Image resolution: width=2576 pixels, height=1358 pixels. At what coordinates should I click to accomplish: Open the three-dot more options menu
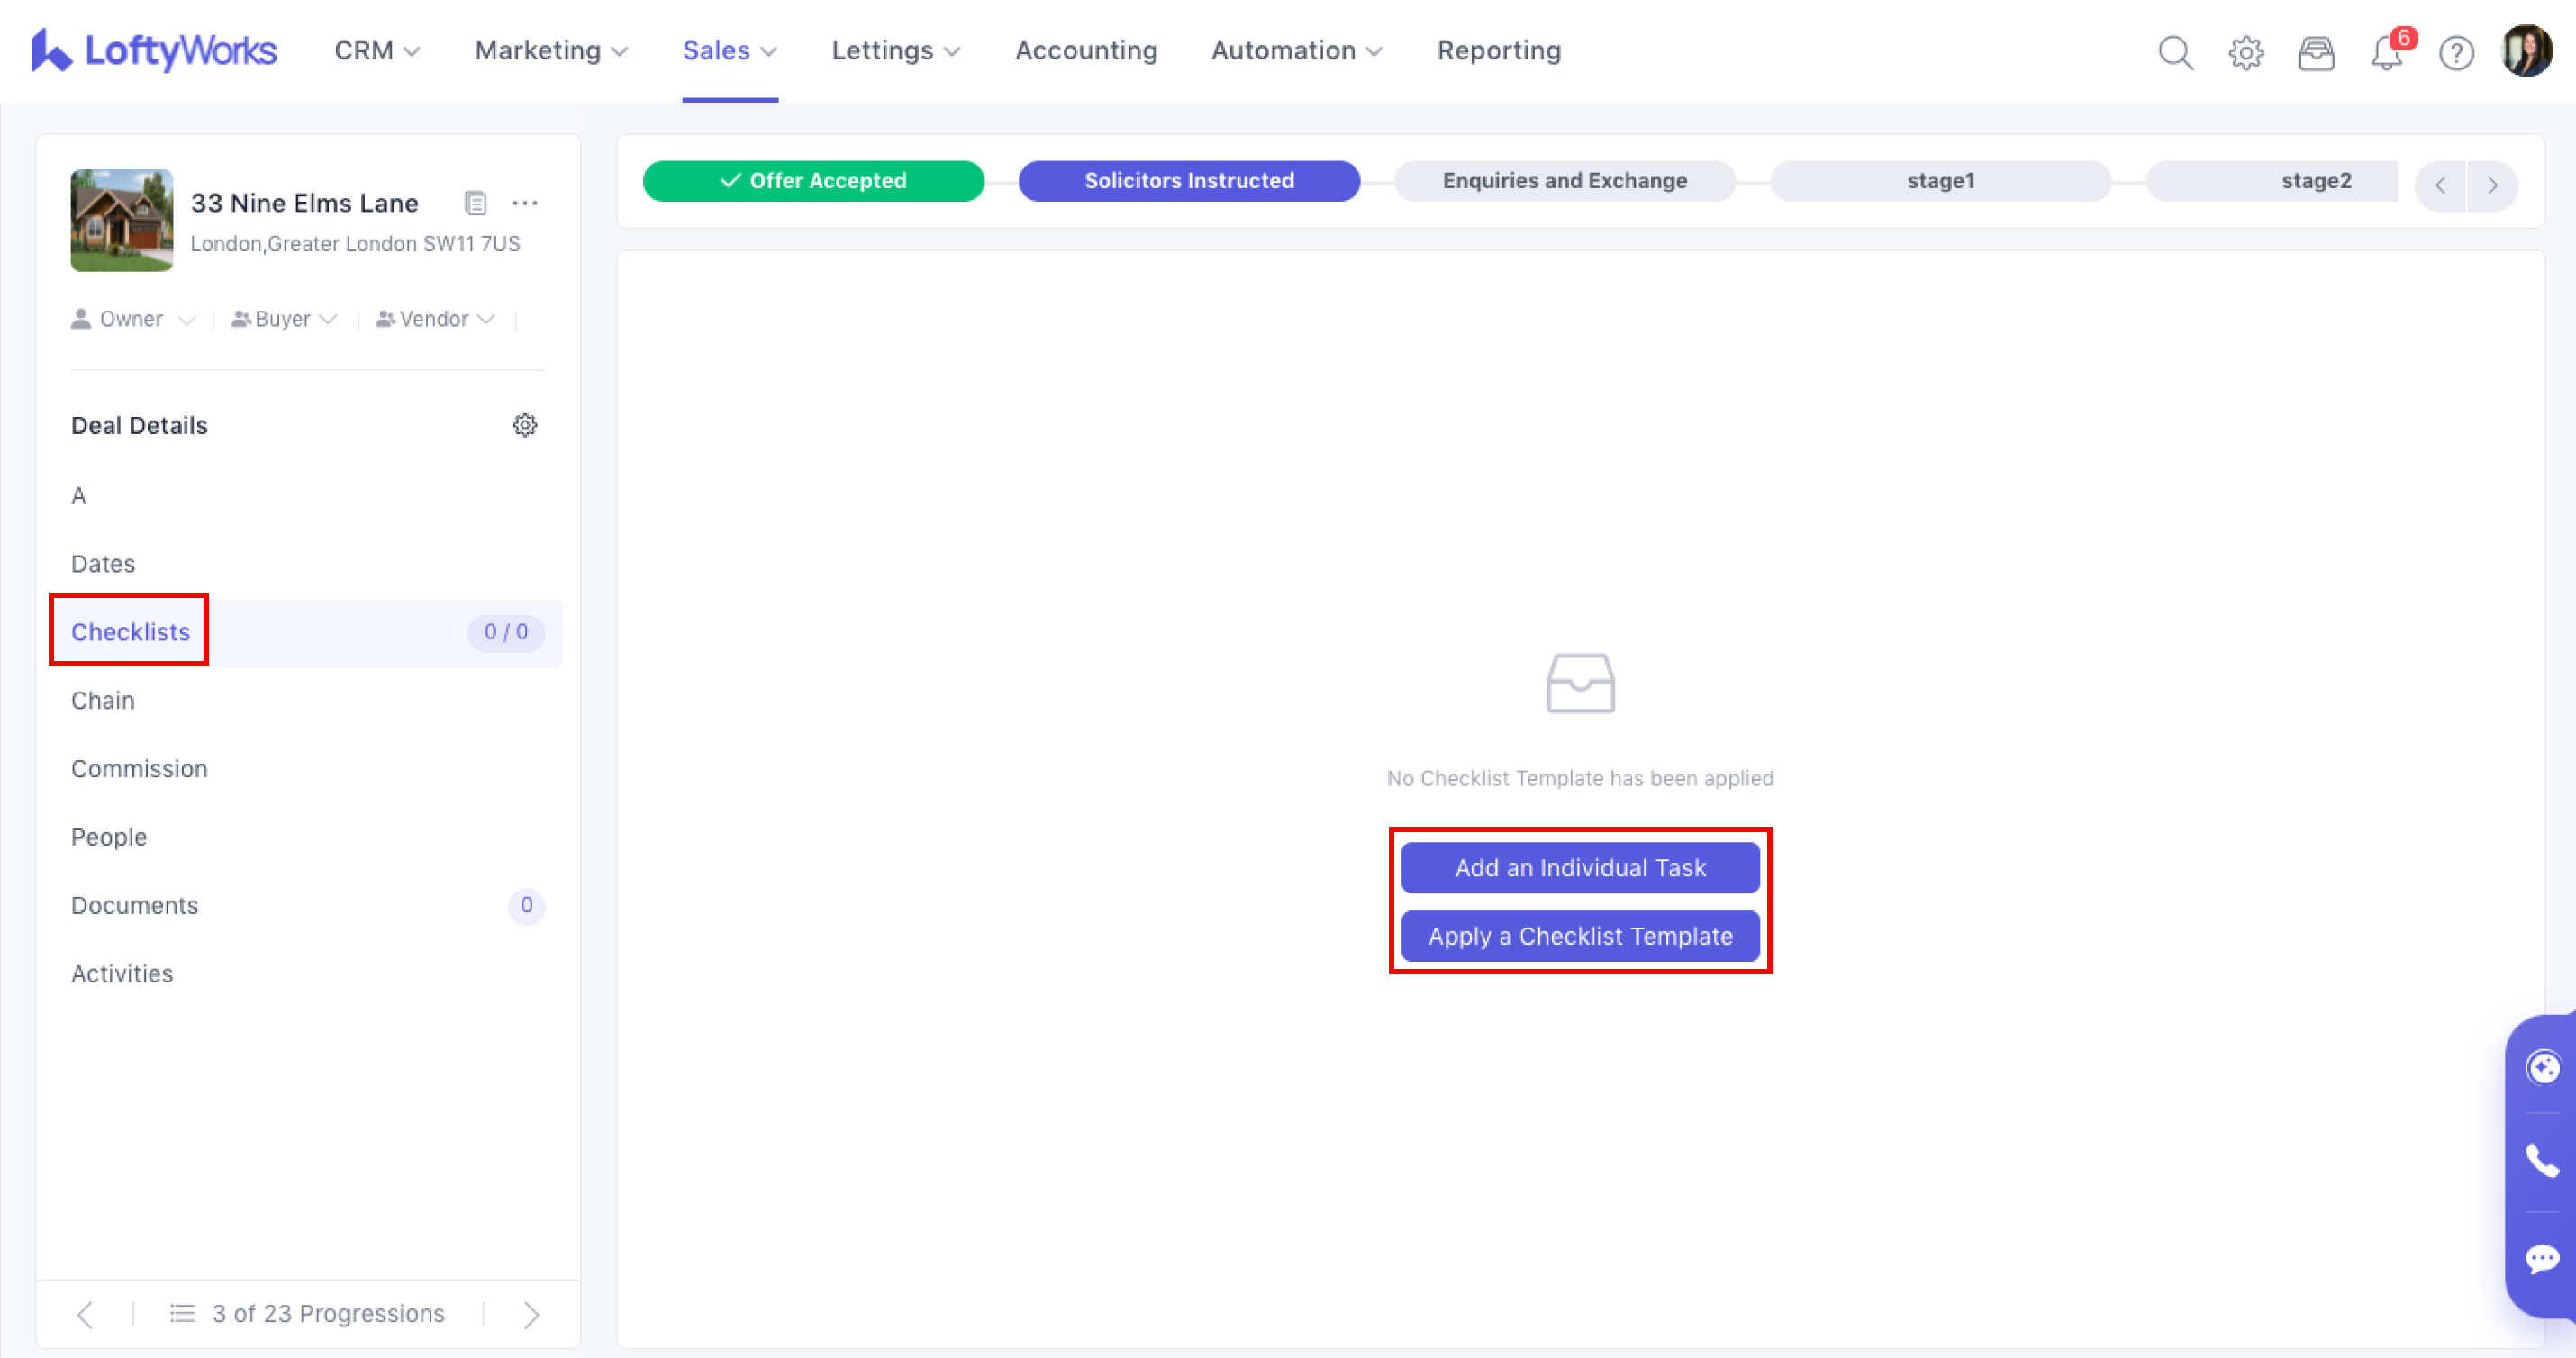pos(525,203)
